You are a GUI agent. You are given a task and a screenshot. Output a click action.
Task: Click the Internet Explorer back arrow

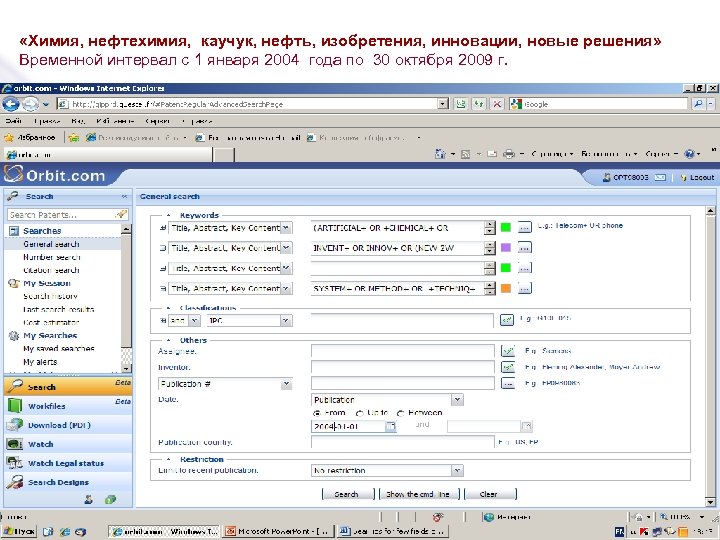point(11,104)
